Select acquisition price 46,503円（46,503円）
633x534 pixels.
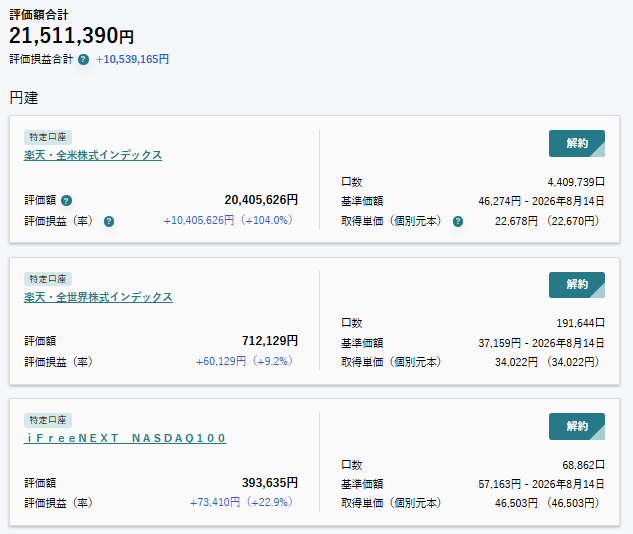[547, 503]
